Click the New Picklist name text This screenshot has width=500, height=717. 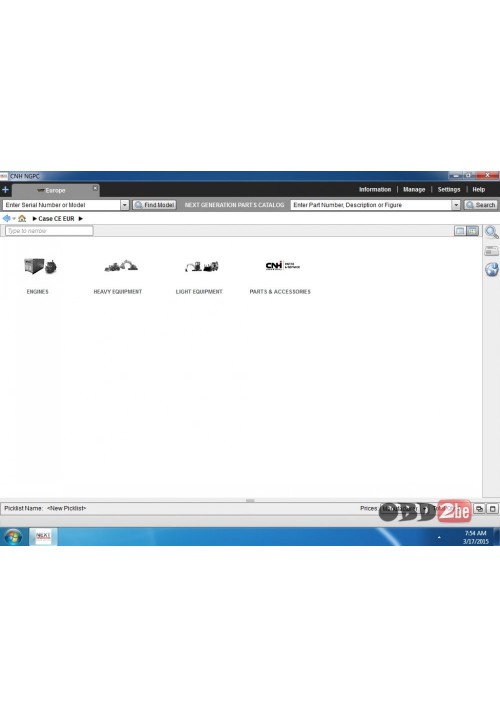[x=66, y=508]
